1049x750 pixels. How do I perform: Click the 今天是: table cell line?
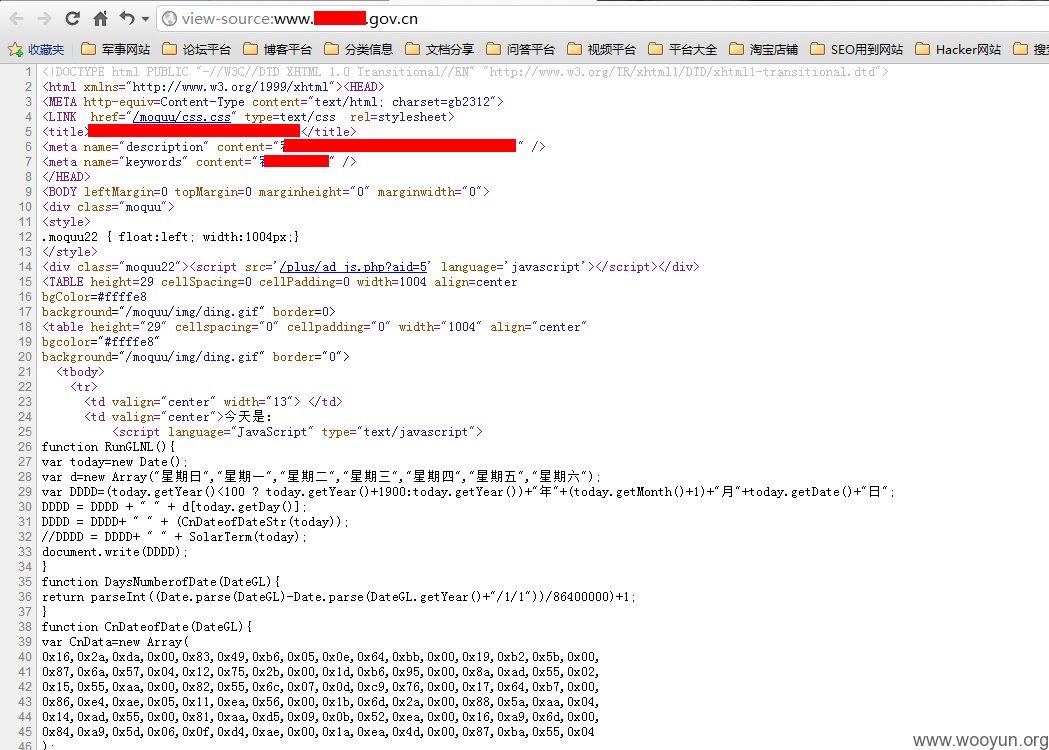(x=178, y=417)
